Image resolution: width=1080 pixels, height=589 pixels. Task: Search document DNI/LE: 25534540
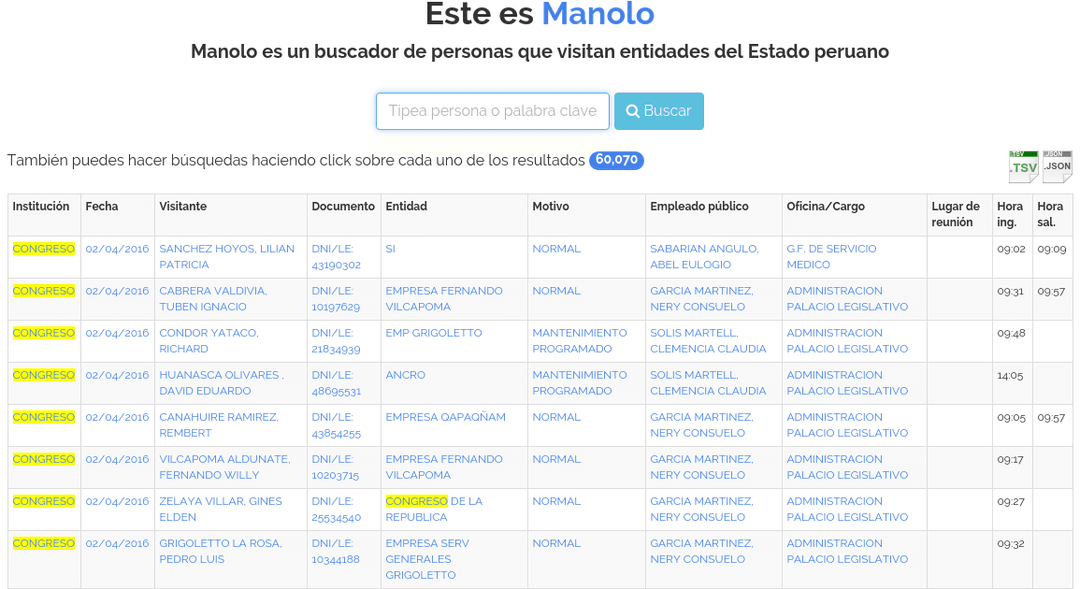(x=336, y=508)
